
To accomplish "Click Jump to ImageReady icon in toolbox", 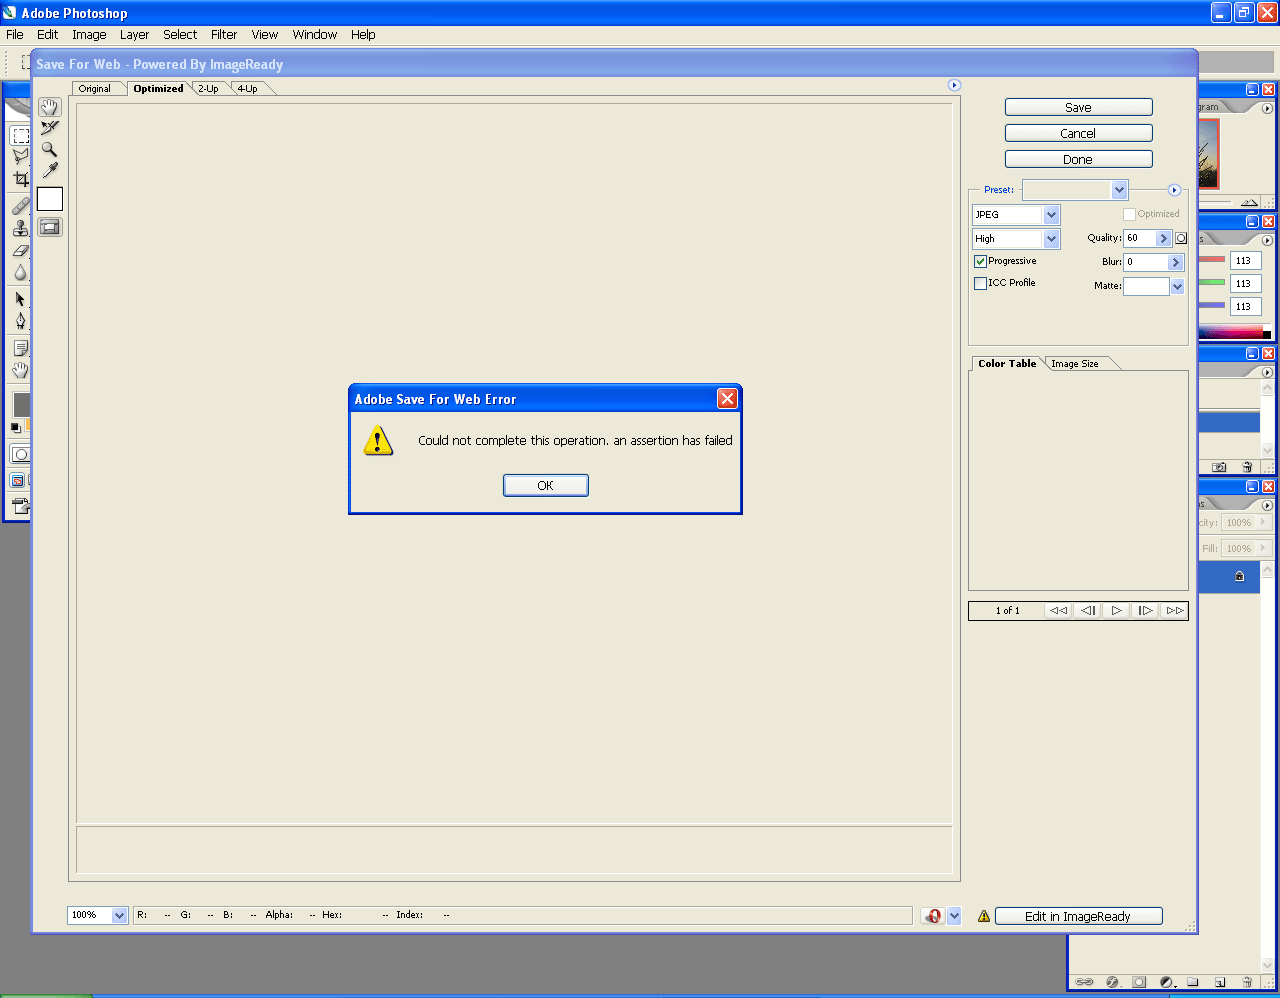I will pyautogui.click(x=20, y=506).
